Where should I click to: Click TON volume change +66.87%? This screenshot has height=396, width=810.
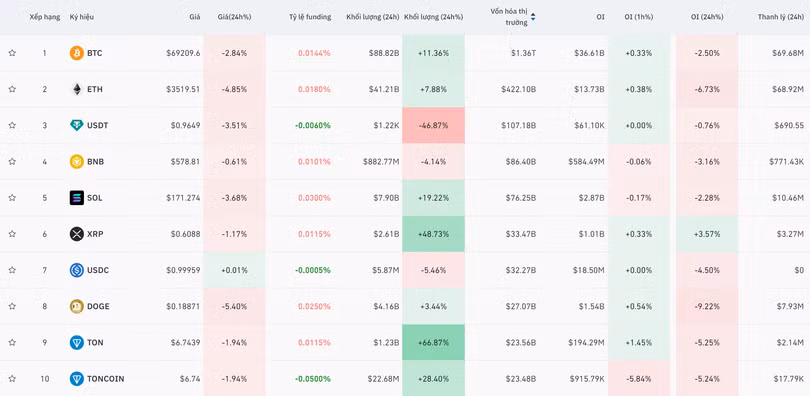(433, 342)
